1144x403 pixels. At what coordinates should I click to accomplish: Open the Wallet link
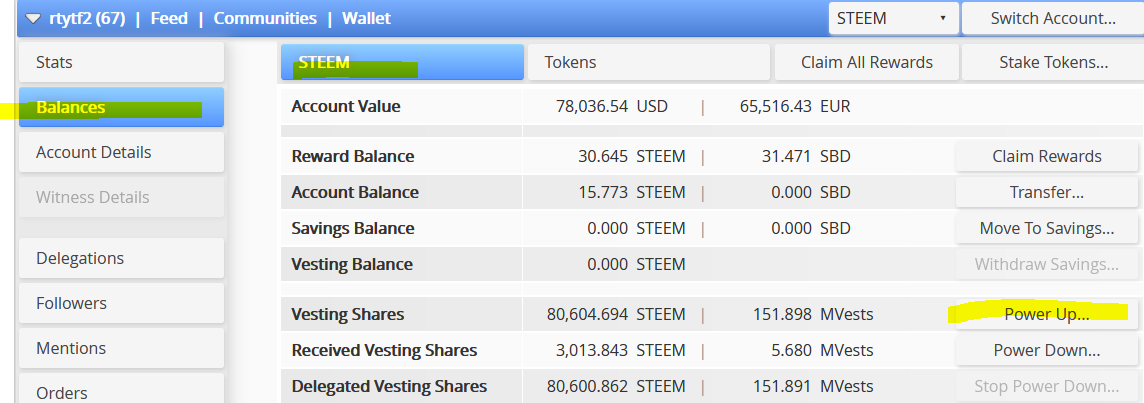[x=366, y=18]
